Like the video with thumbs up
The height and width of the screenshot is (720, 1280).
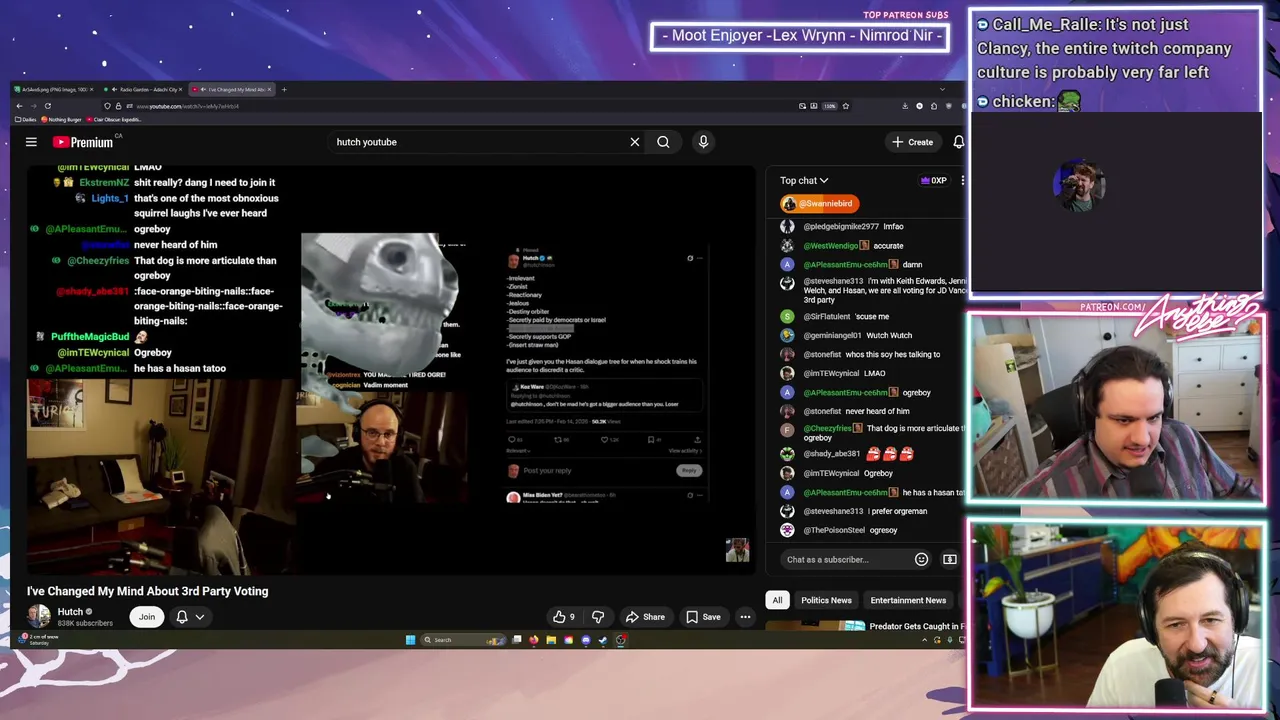point(564,617)
